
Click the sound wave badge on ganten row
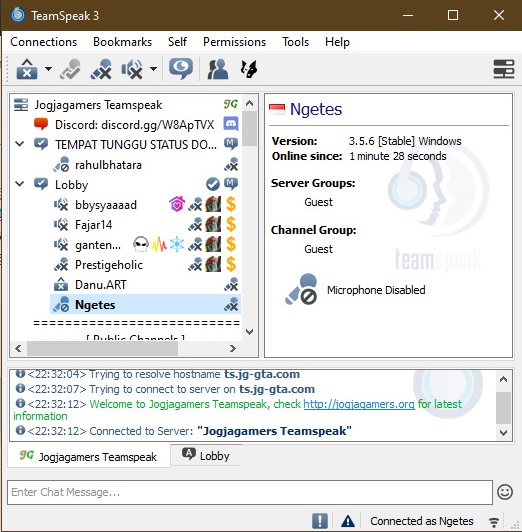159,245
